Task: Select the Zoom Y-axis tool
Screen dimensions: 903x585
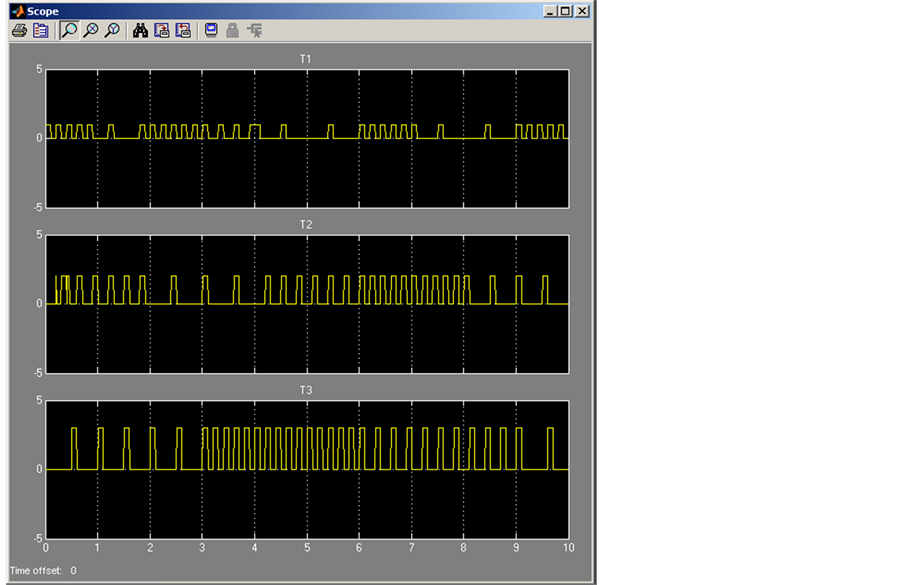Action: [111, 31]
